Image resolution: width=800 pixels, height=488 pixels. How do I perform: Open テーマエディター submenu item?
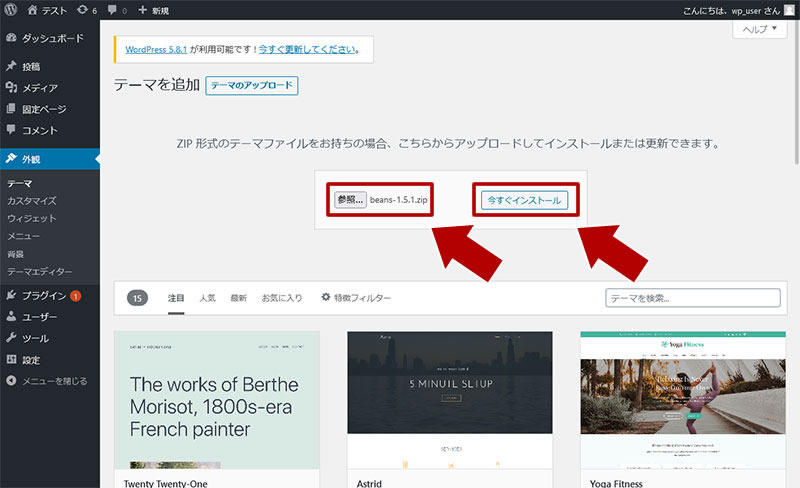[x=39, y=272]
